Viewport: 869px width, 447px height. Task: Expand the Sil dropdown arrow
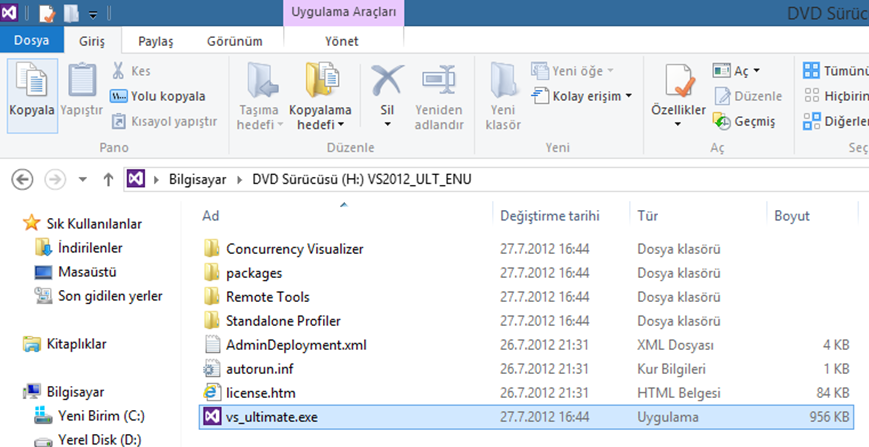click(387, 124)
